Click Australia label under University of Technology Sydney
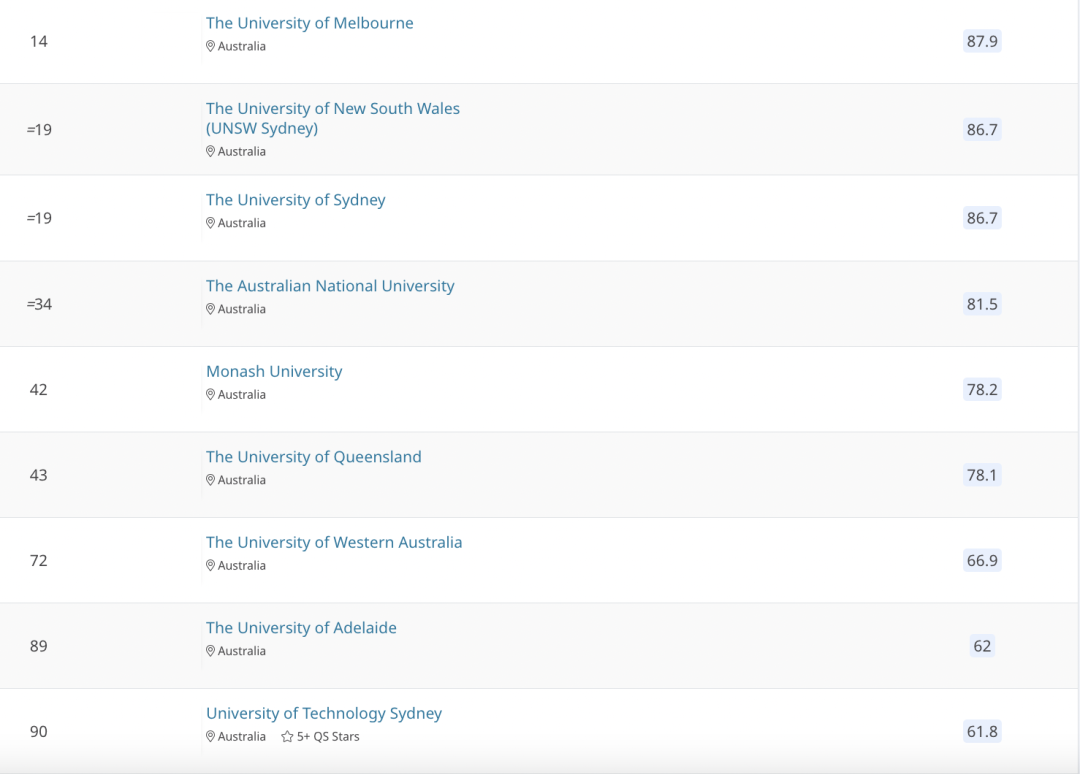 point(242,737)
